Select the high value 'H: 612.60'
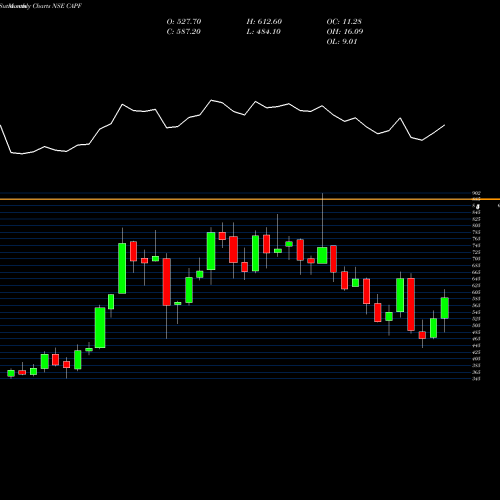This screenshot has height=500, width=500. (264, 22)
